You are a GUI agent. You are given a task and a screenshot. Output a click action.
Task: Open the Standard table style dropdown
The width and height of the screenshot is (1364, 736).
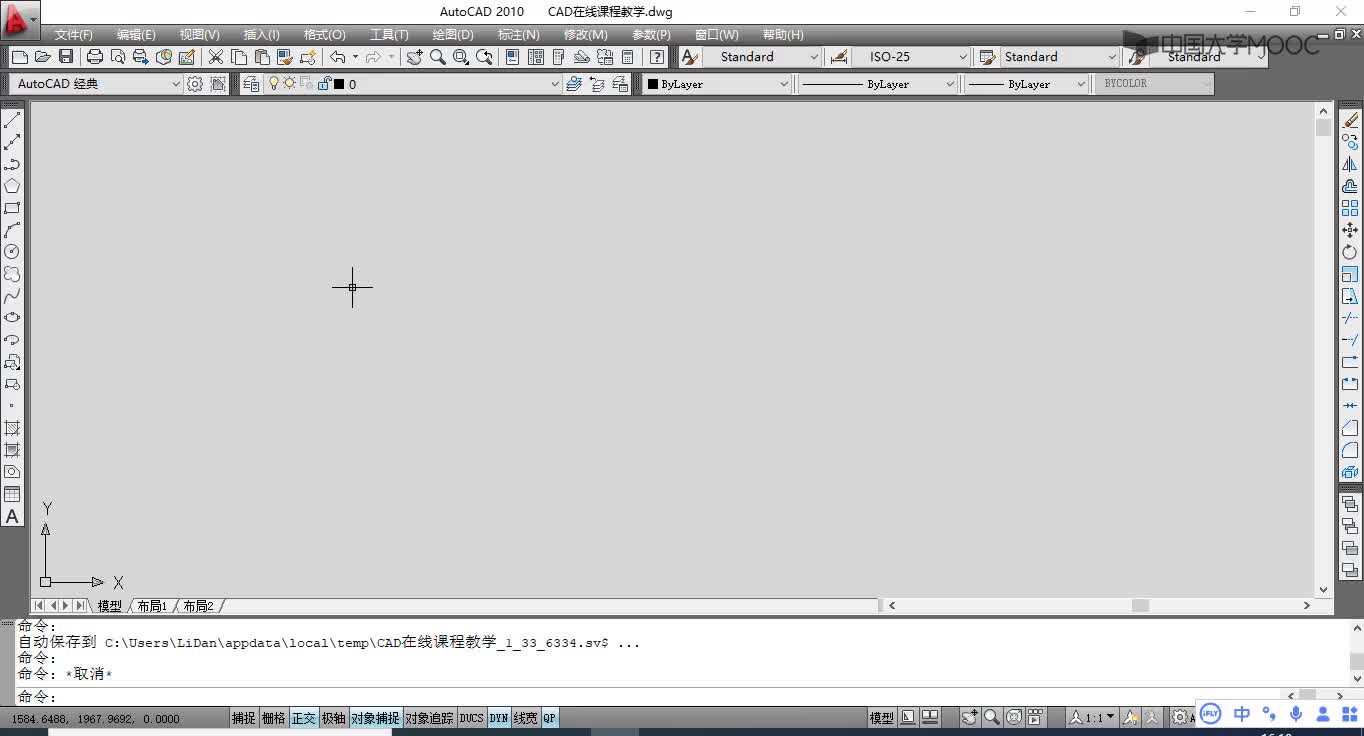pos(1059,57)
